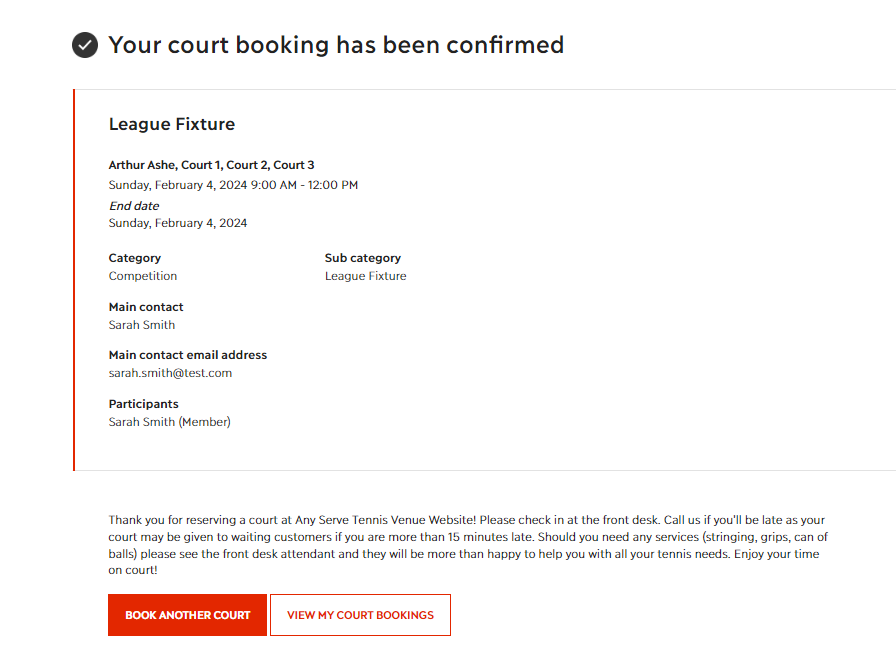Click the Arthur Ashe, Court 1, Court 2, Court 3 line
The height and width of the screenshot is (660, 896).
(211, 165)
